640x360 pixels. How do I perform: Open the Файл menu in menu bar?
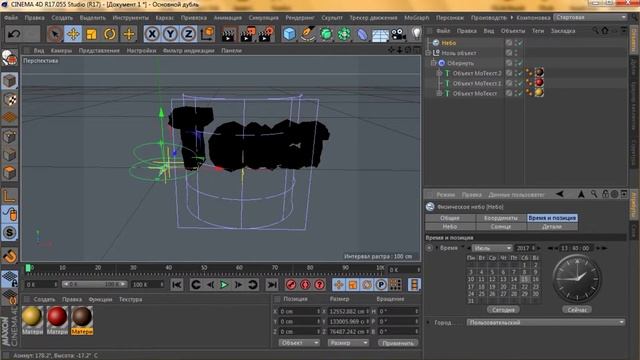(x=11, y=18)
